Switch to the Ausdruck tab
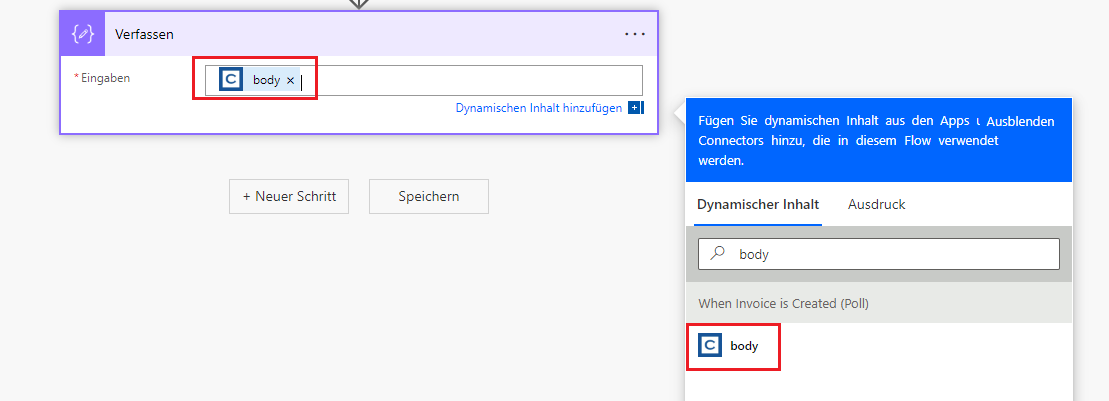The image size is (1109, 401). coord(876,204)
